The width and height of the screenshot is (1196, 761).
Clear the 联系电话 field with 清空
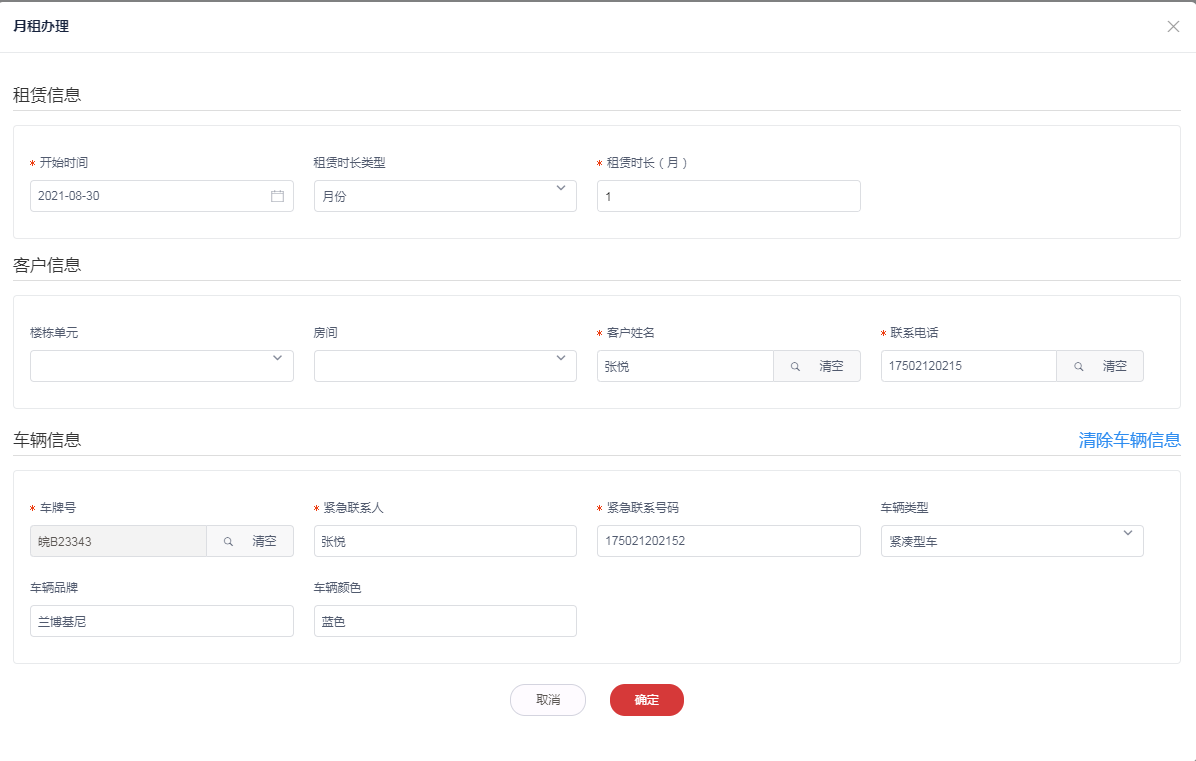[x=1114, y=366]
